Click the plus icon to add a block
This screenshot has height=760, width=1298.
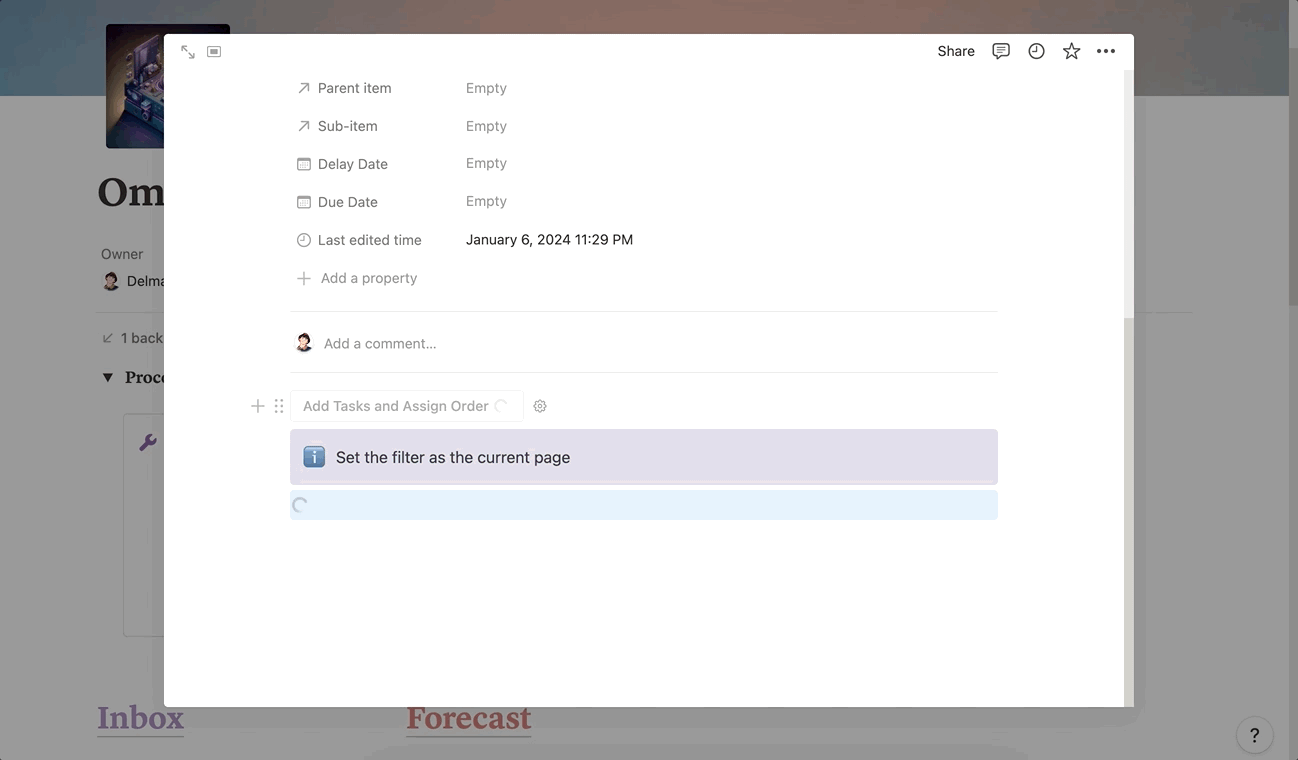(x=258, y=406)
